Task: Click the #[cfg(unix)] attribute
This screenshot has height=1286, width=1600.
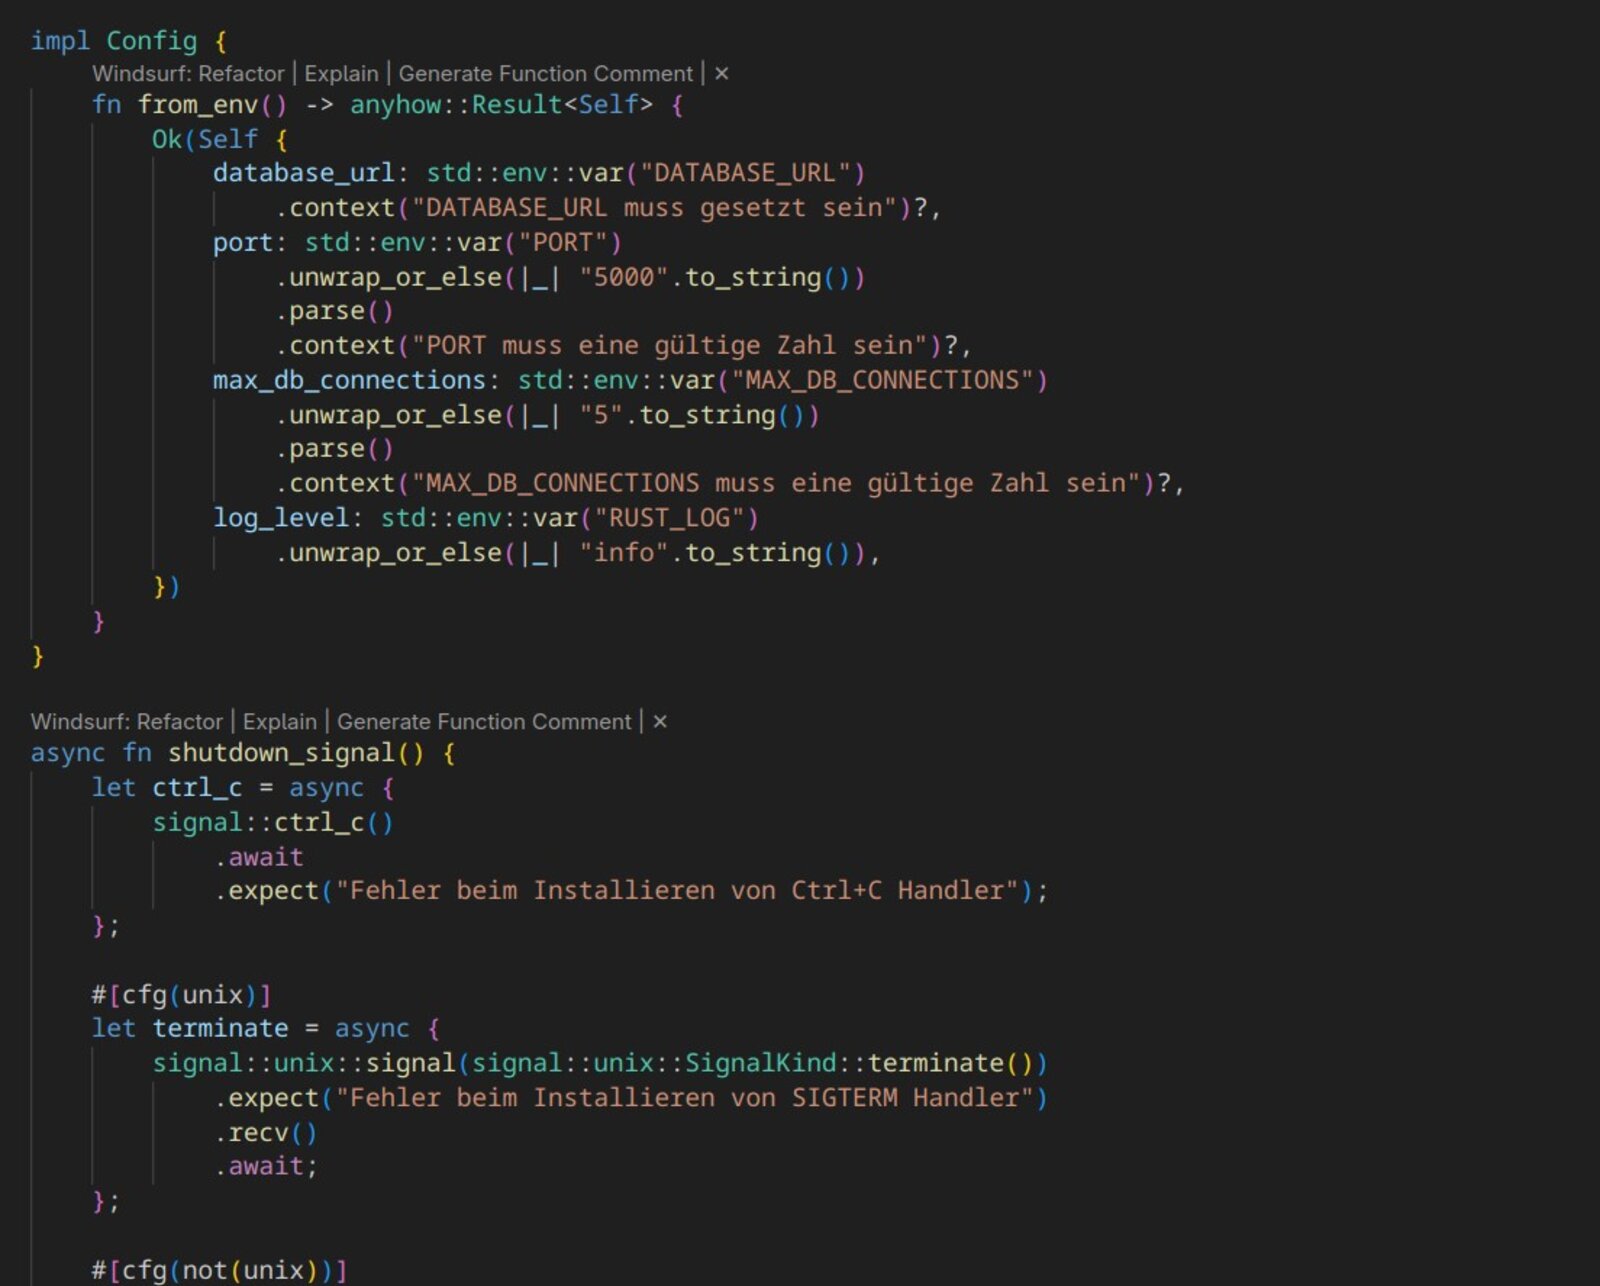Action: tap(181, 995)
